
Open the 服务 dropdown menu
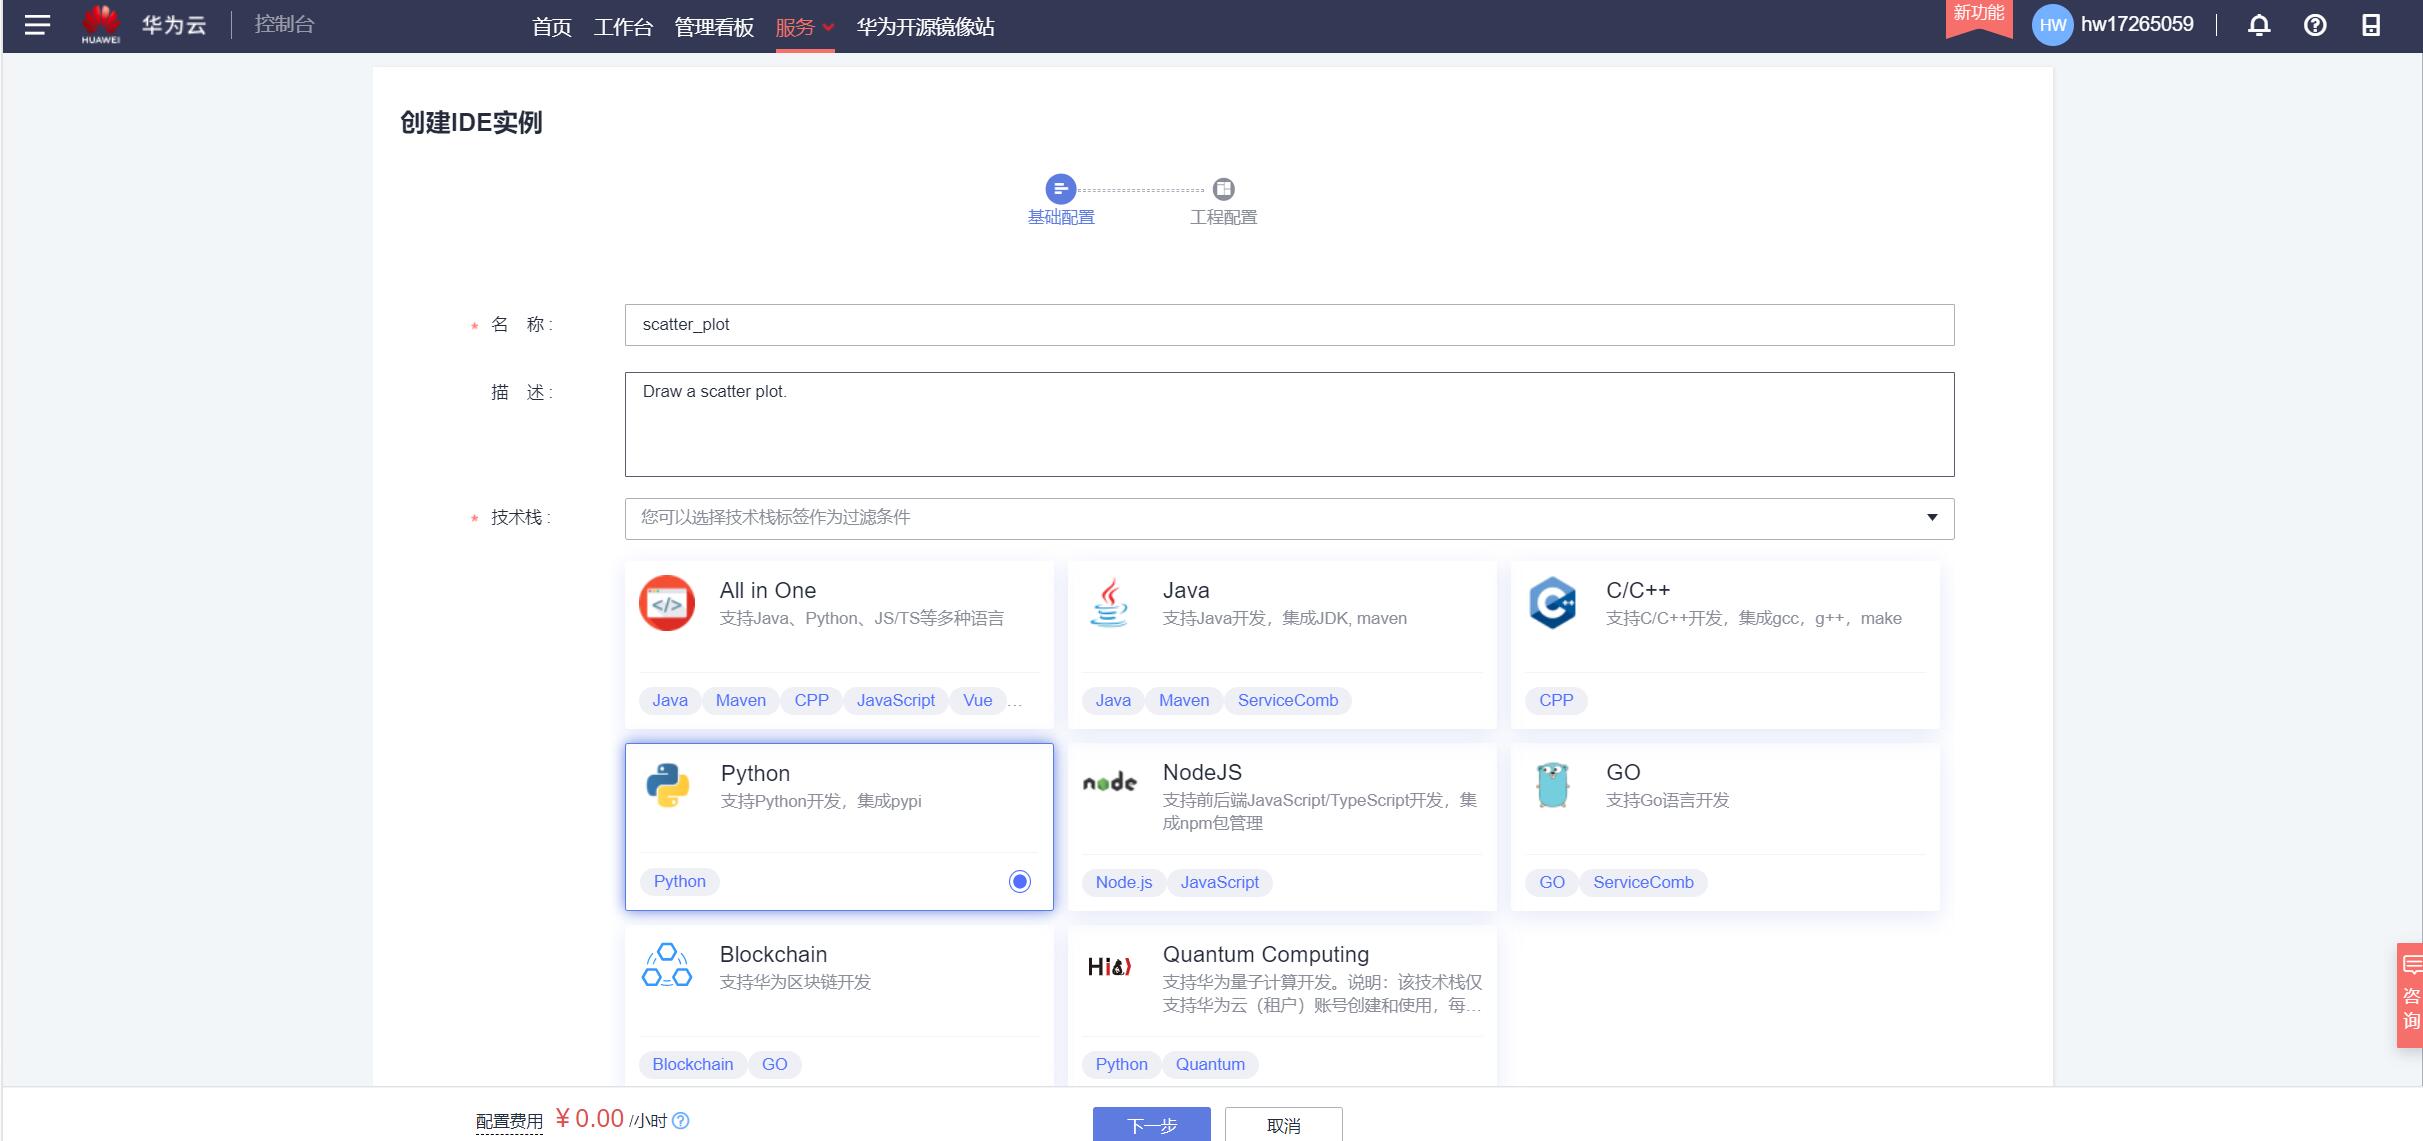point(804,27)
